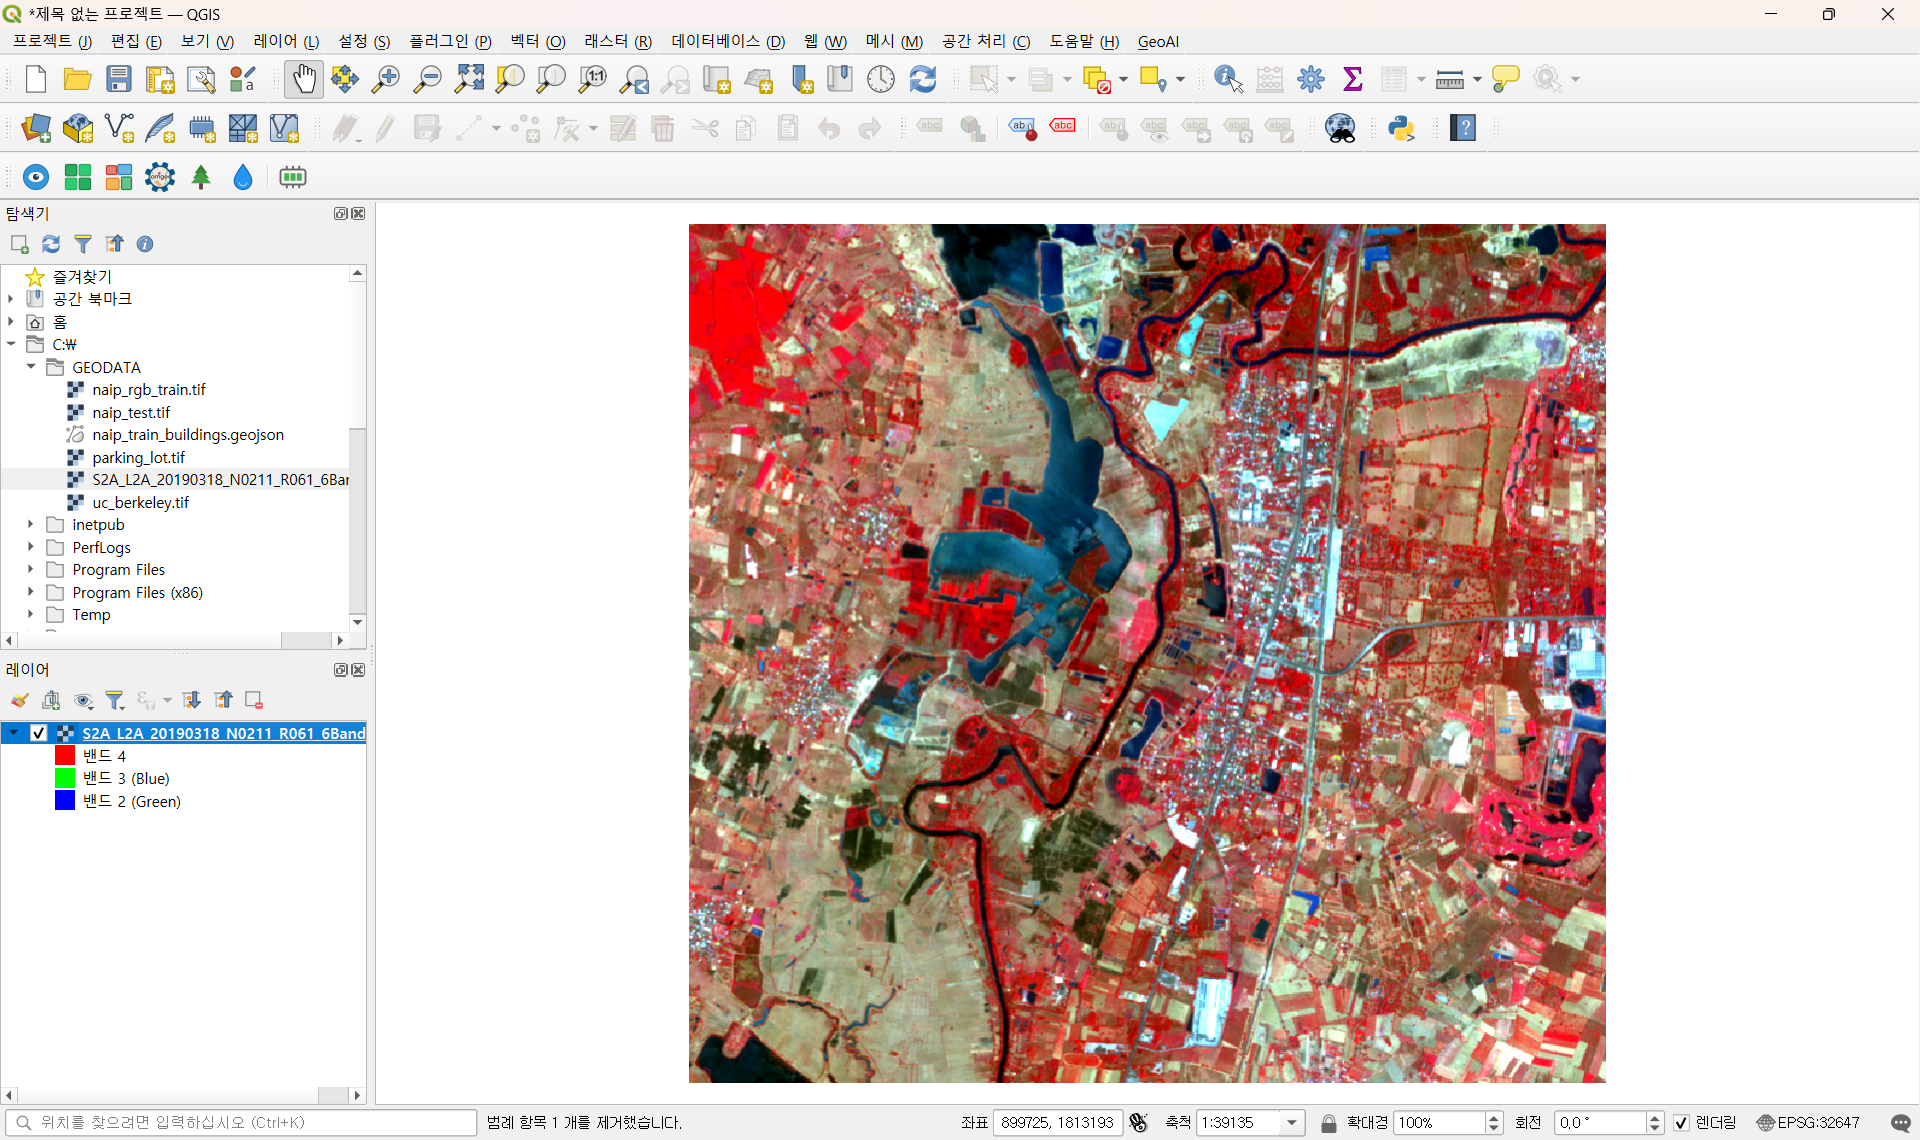
Task: Open the 래스터 (R) menu
Action: (617, 41)
